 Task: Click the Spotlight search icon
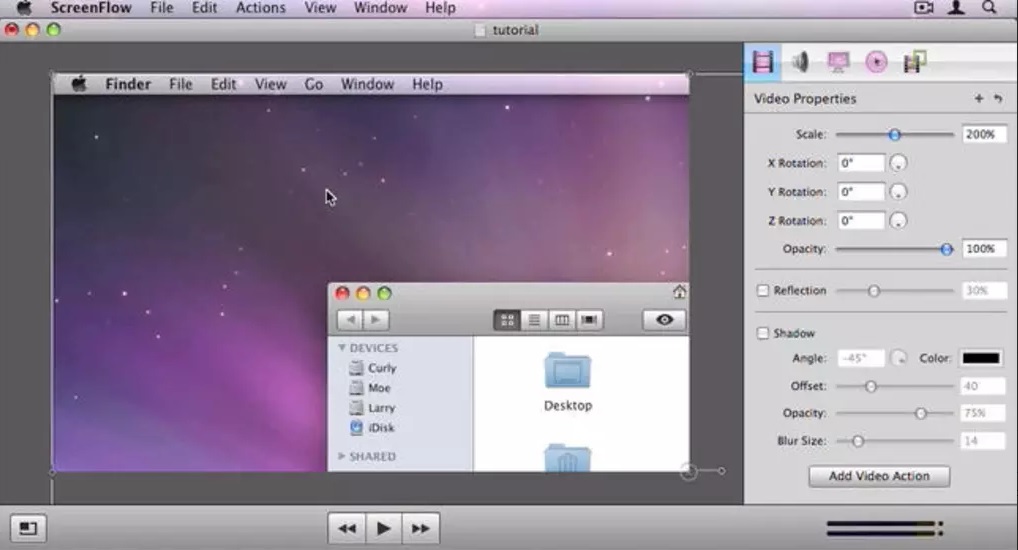tap(989, 8)
